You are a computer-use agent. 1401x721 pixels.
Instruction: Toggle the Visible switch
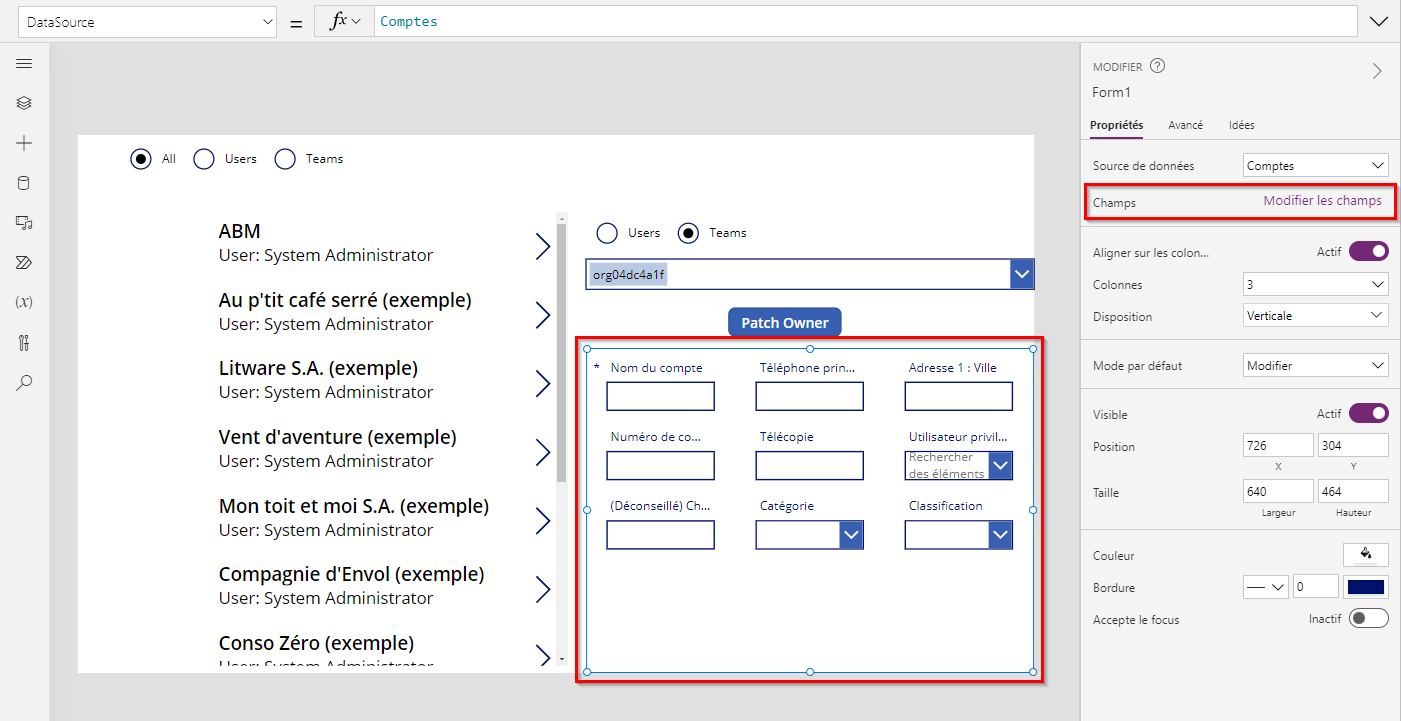coord(1369,413)
